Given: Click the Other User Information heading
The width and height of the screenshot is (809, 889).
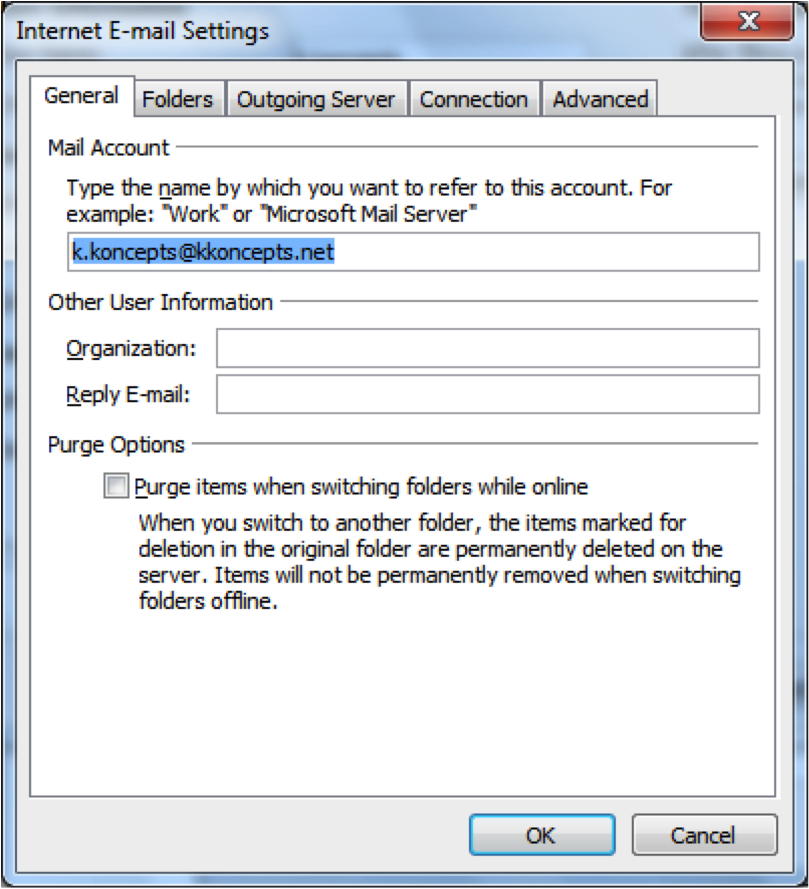Looking at the screenshot, I should coord(160,302).
